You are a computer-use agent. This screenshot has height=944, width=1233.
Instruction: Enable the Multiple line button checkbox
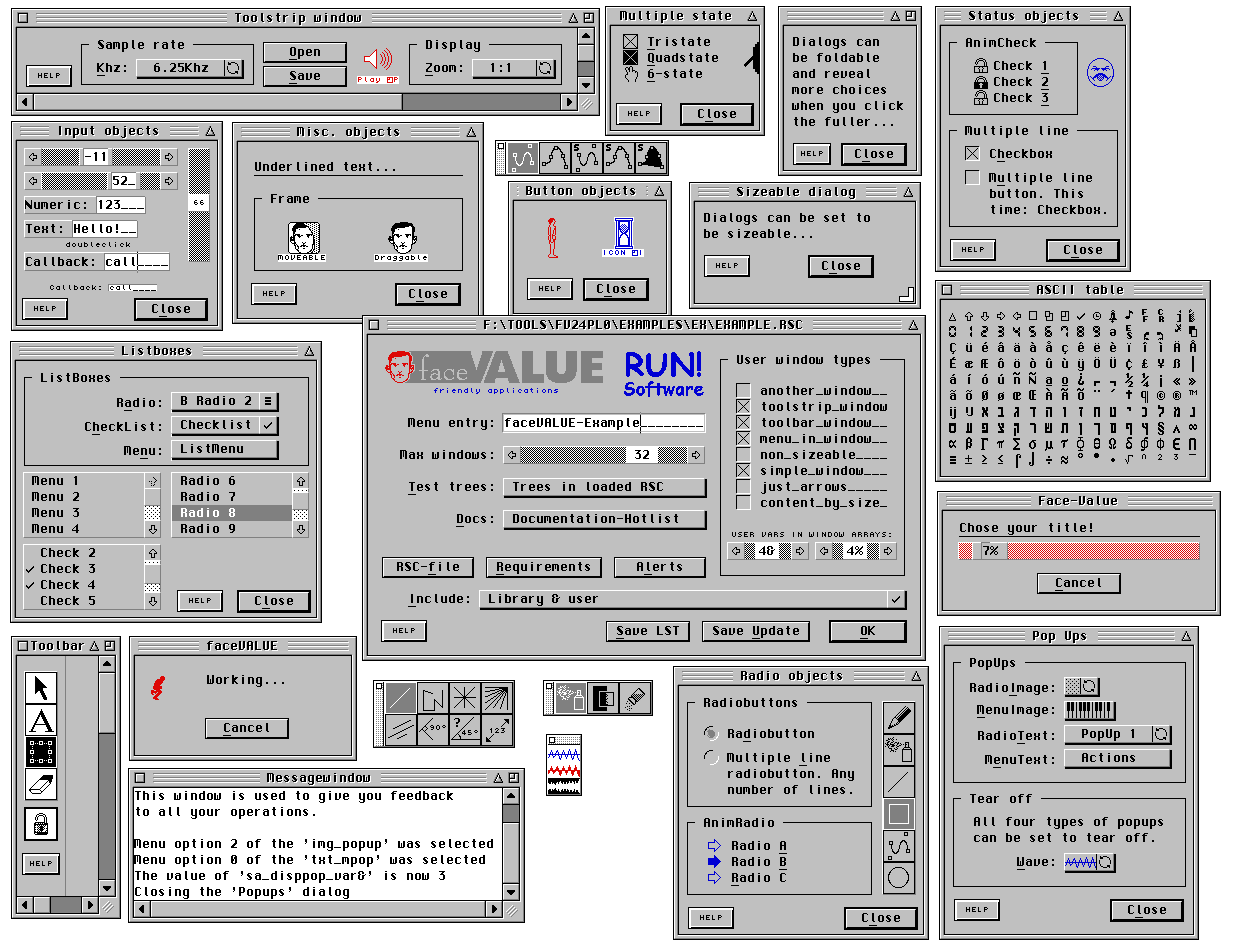pyautogui.click(x=972, y=177)
